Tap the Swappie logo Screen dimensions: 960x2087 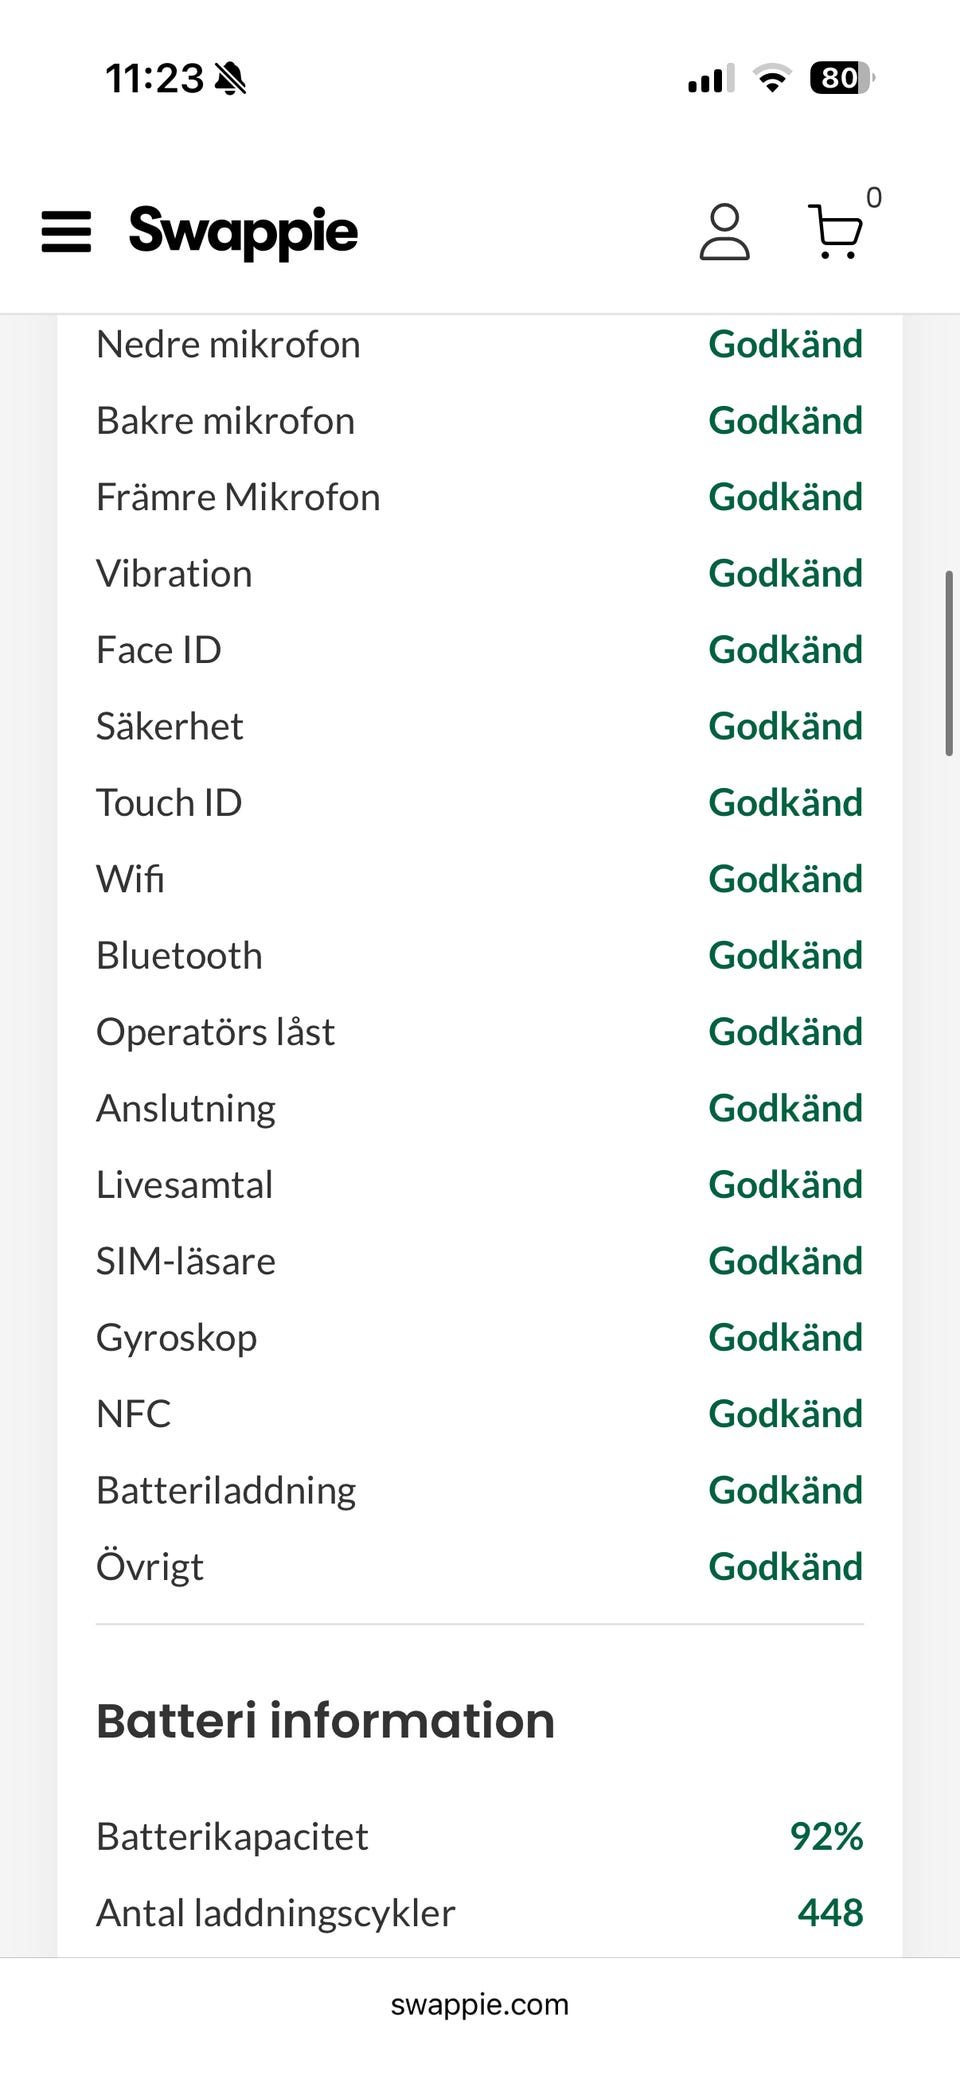243,231
